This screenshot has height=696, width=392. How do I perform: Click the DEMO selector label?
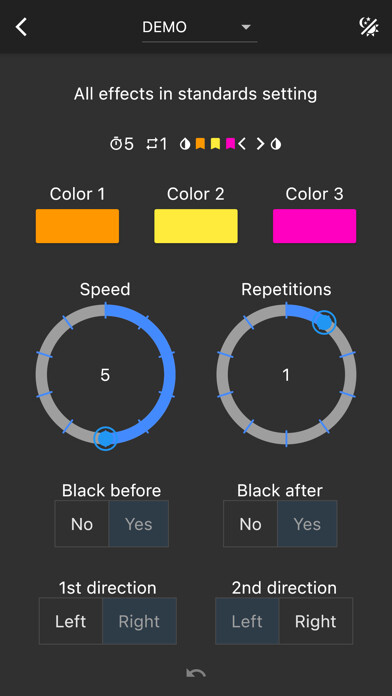coord(164,28)
